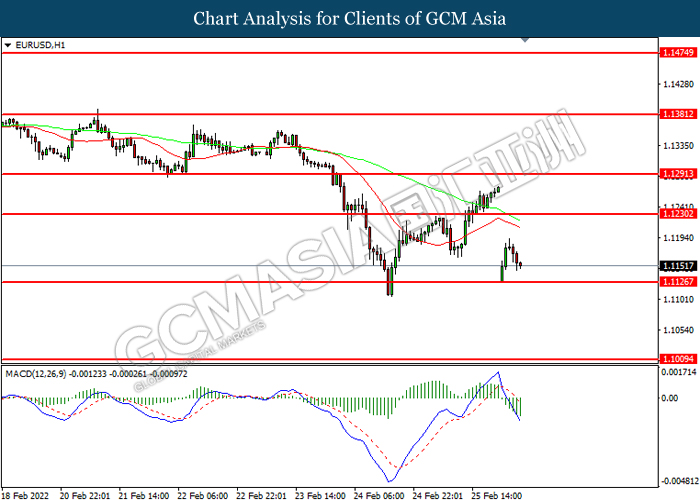Click the 22 Feb 06:00 time axis label
The height and width of the screenshot is (500, 700).
click(203, 496)
